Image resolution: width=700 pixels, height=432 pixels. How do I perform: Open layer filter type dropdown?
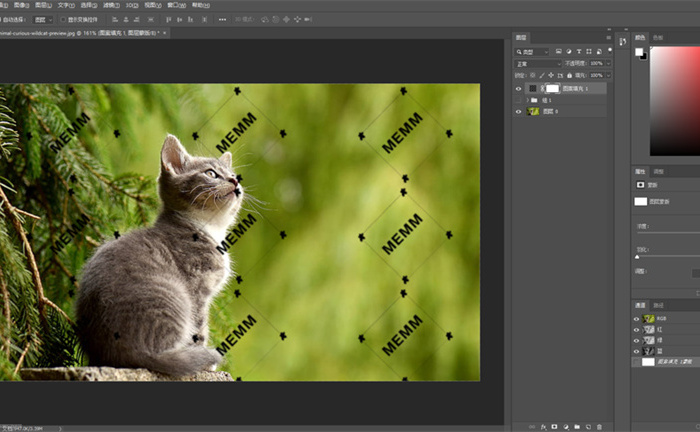(x=532, y=52)
